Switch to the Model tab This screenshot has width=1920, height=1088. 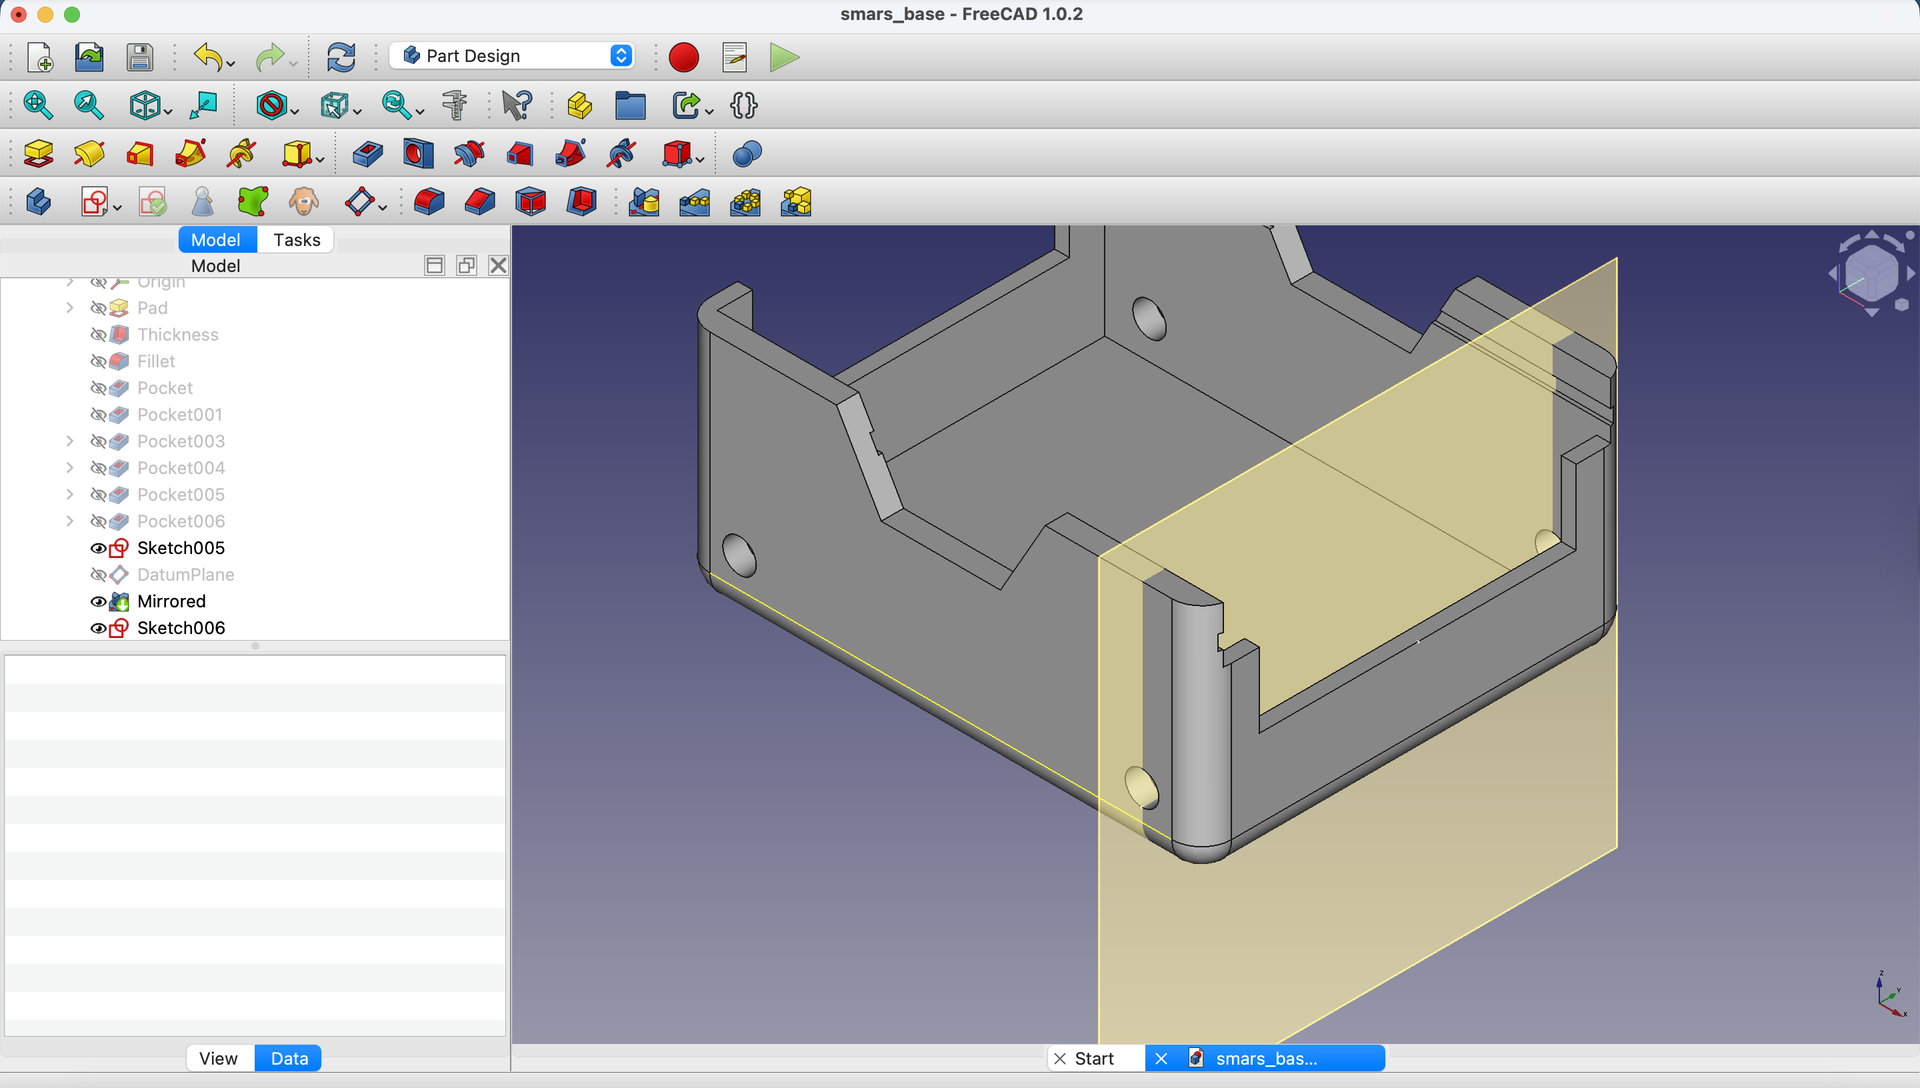(x=216, y=240)
